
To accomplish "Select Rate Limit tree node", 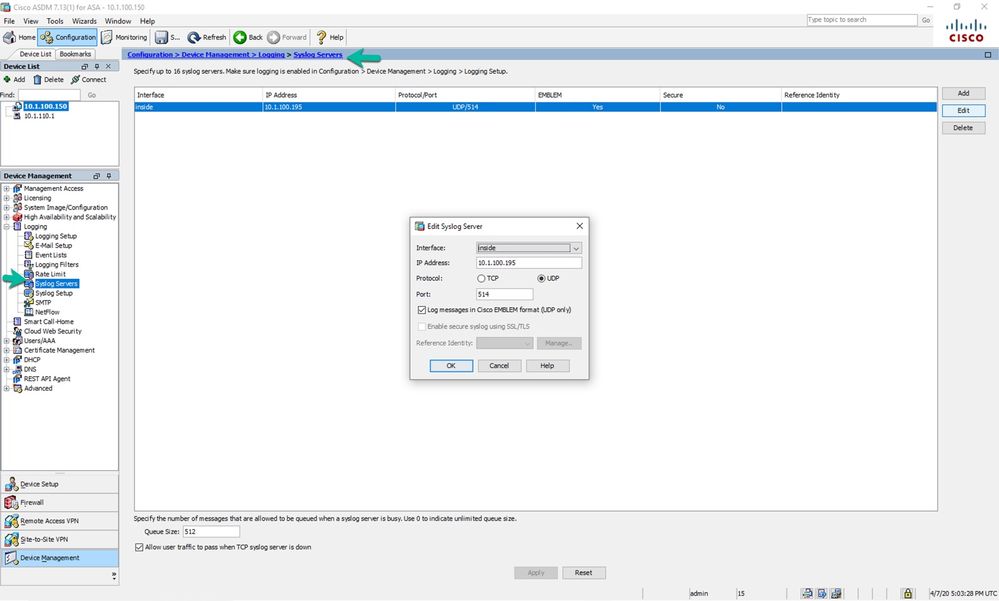I will click(x=50, y=275).
